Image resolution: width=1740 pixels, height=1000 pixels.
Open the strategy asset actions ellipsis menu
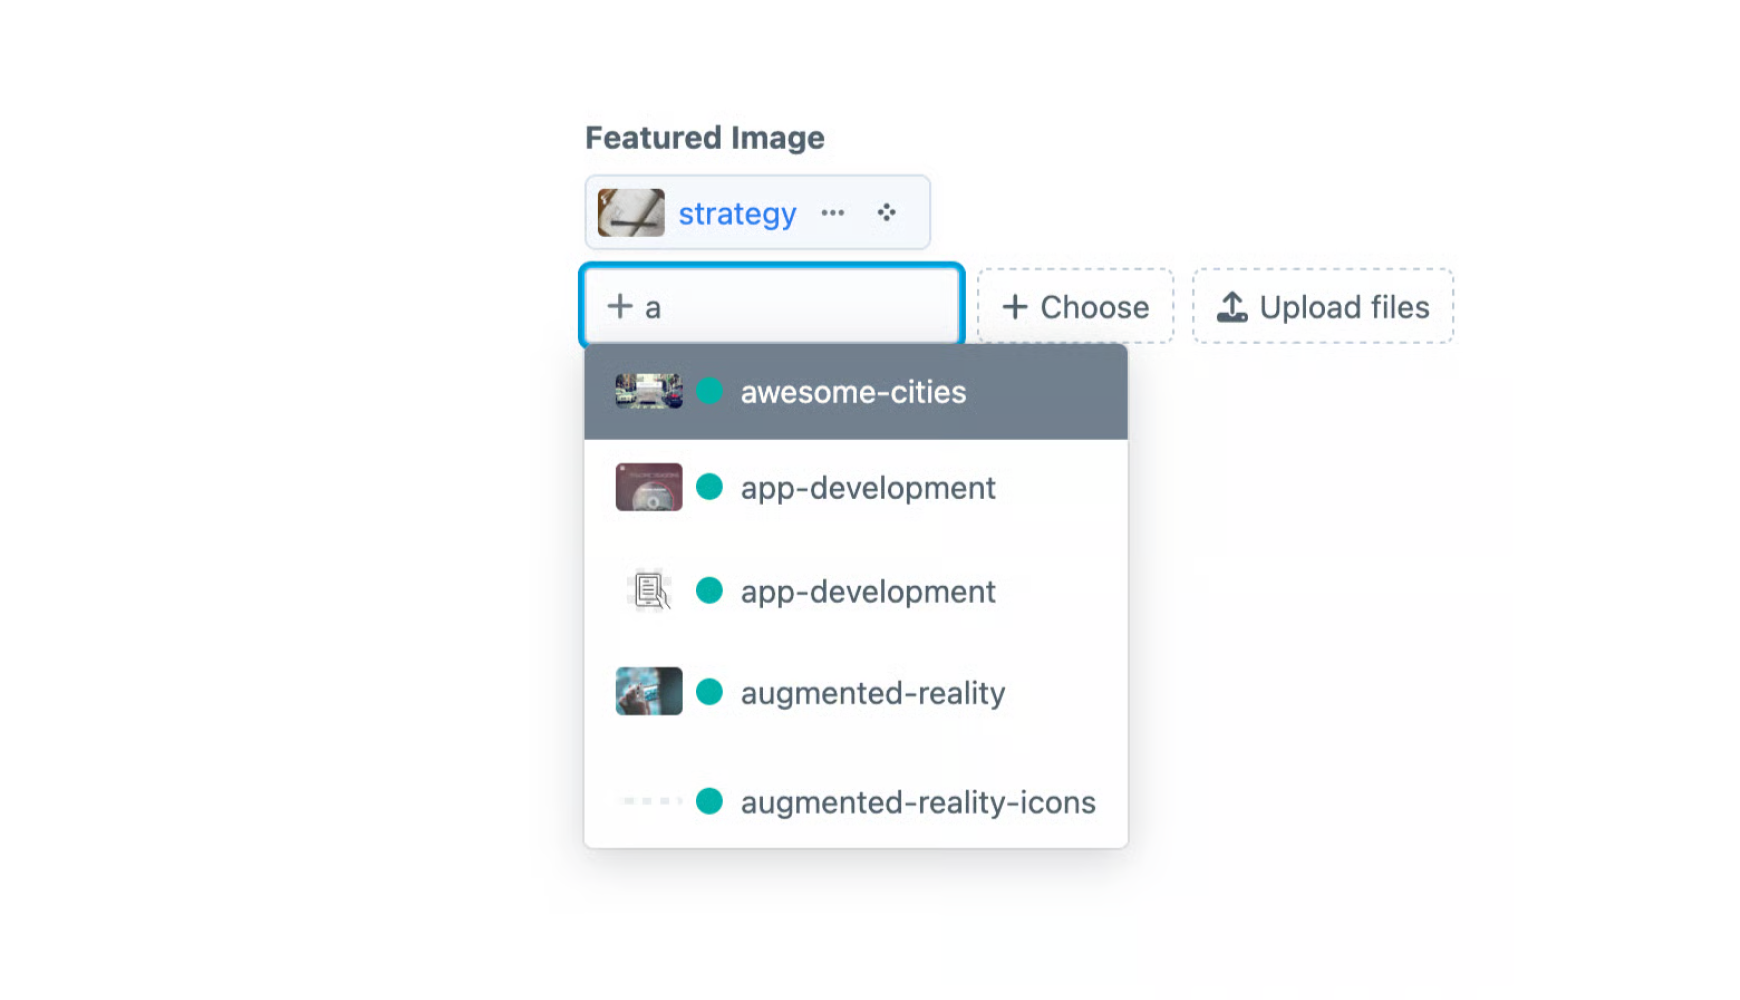[x=832, y=213]
